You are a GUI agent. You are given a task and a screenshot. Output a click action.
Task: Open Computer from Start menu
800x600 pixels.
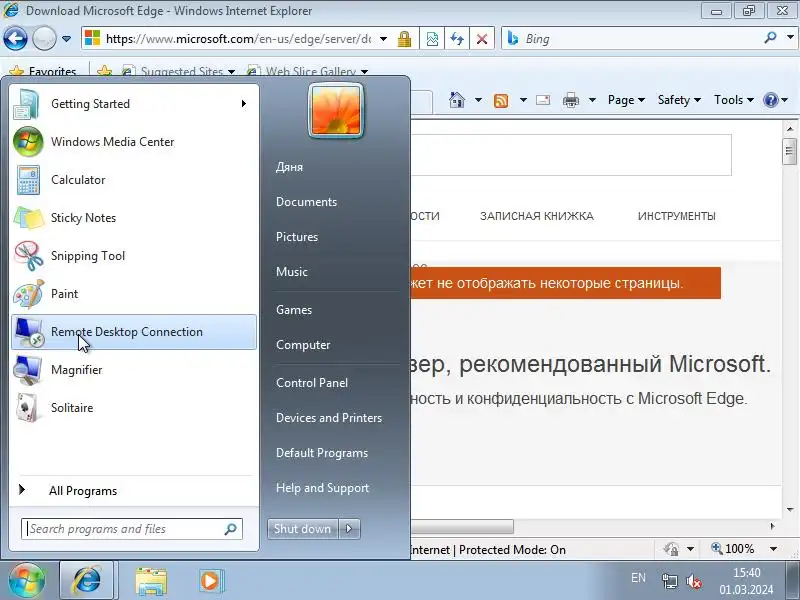pos(303,345)
